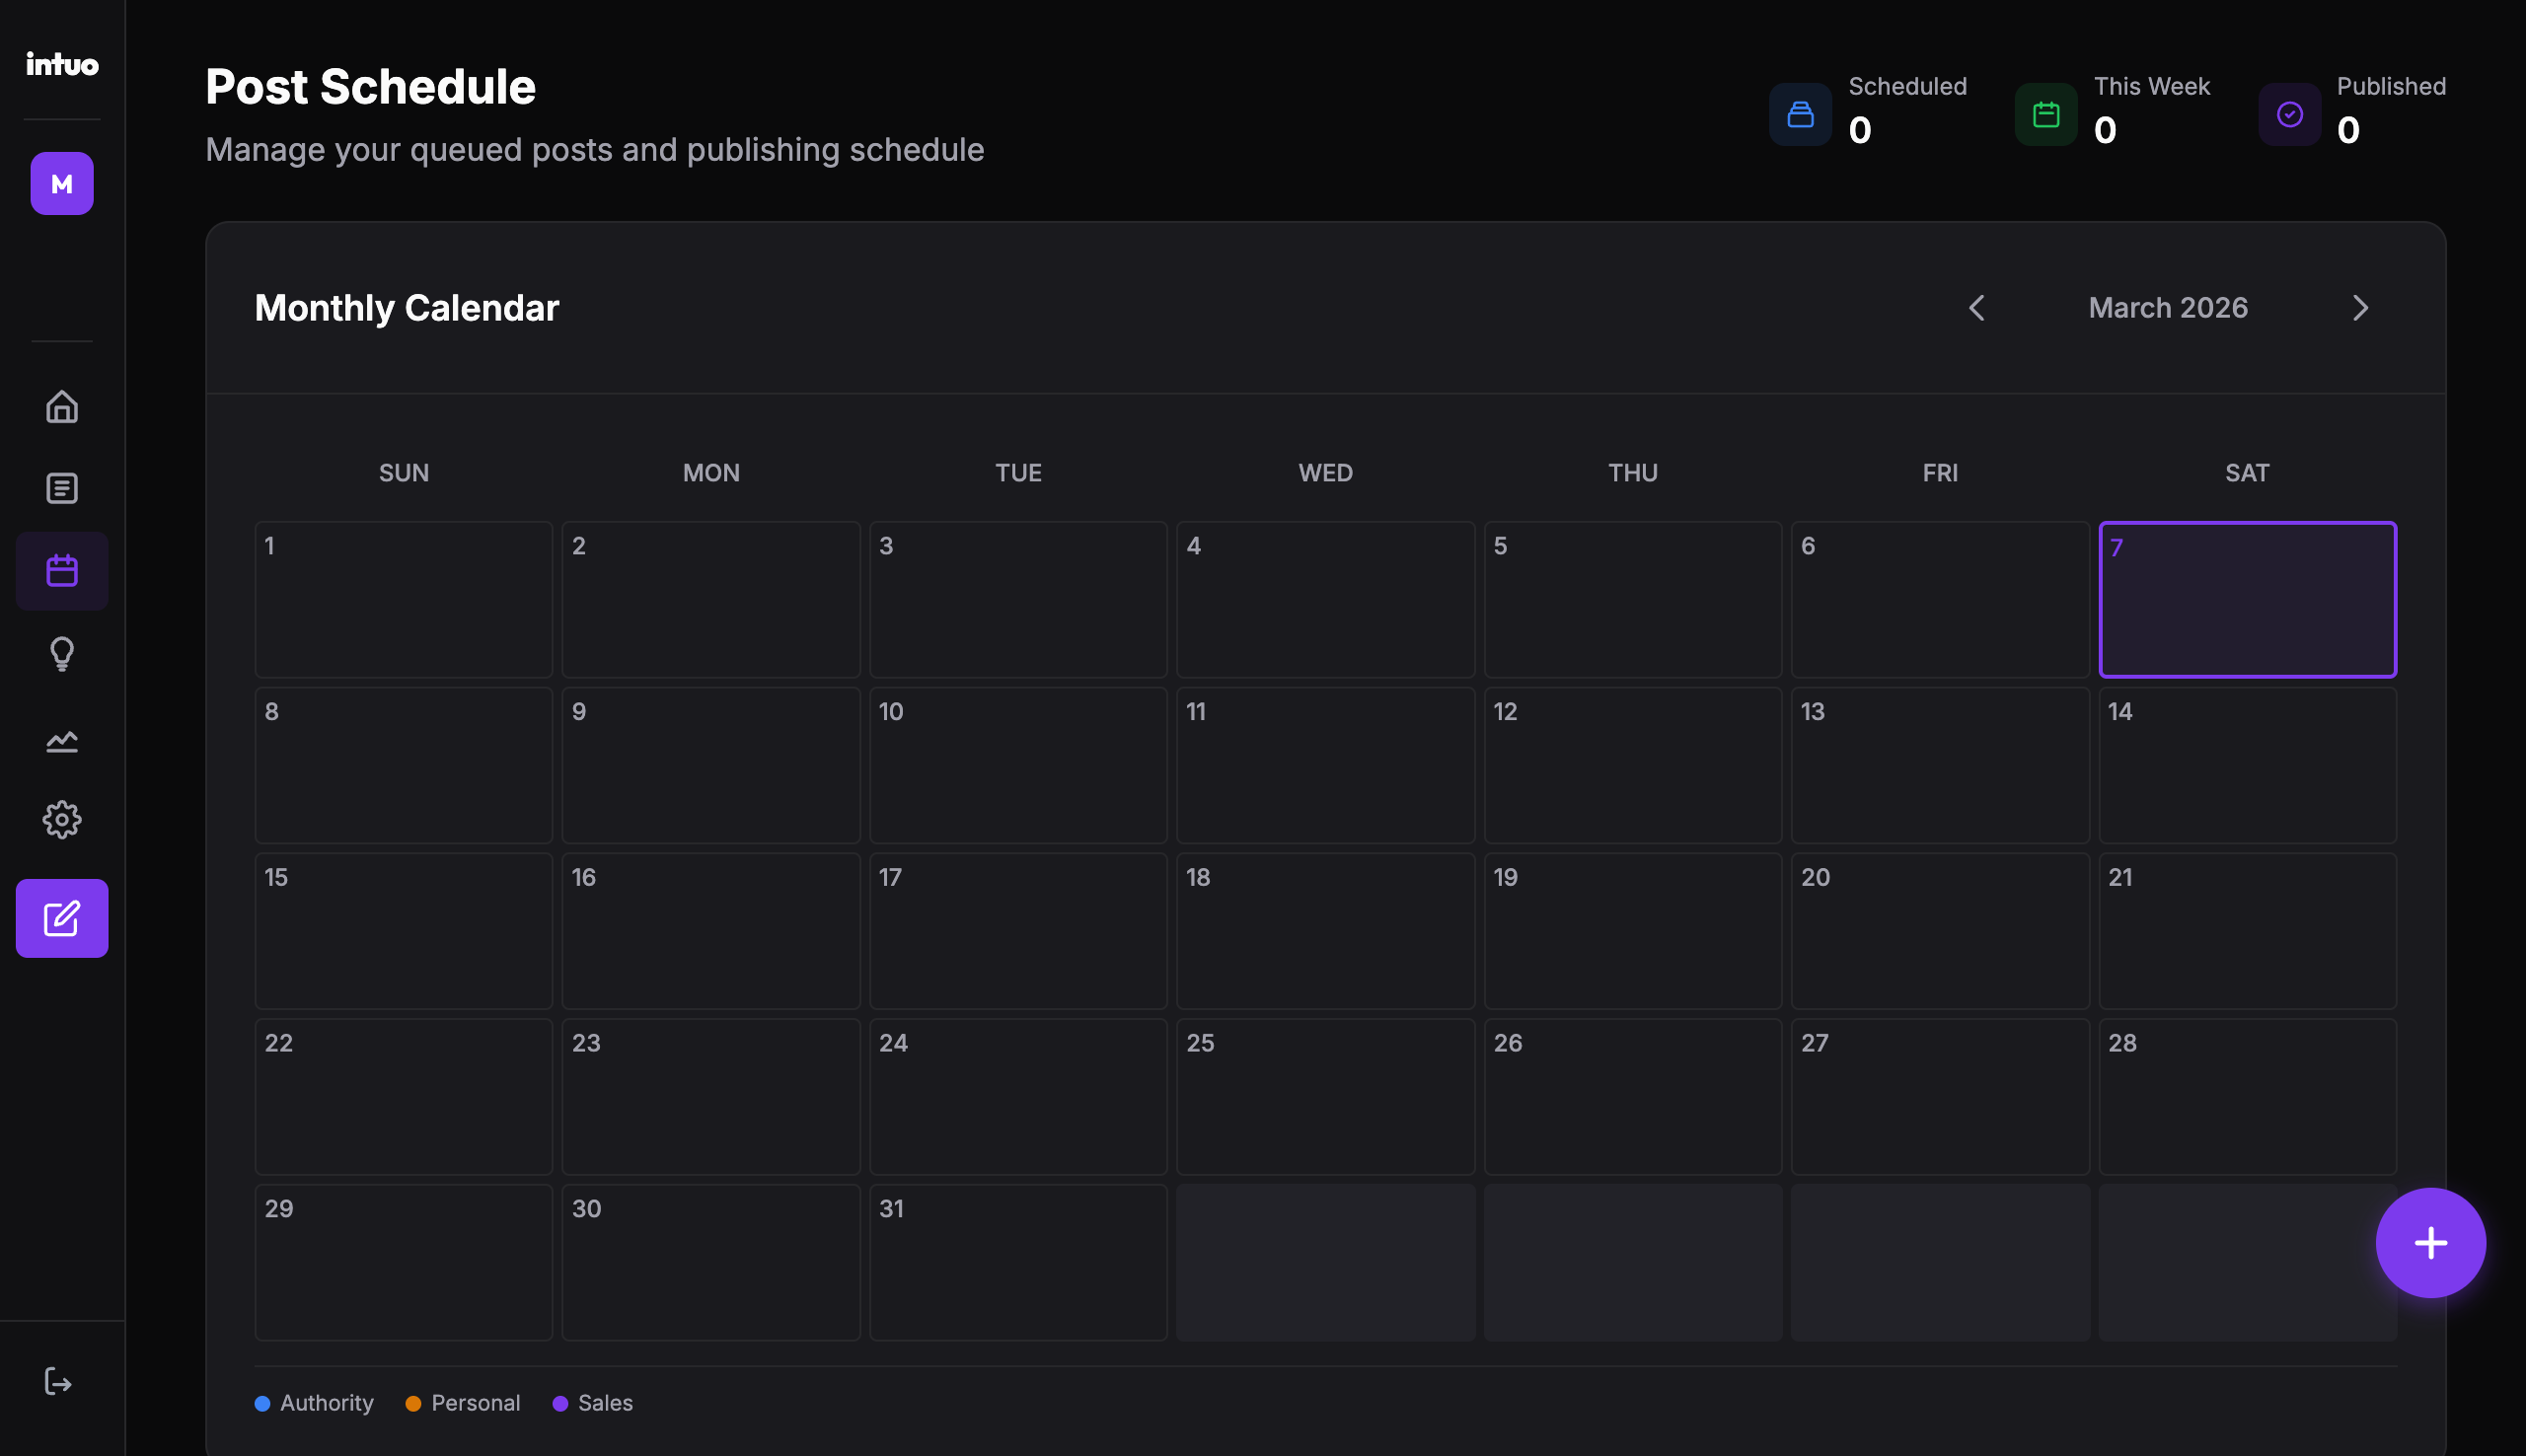The height and width of the screenshot is (1456, 2526).
Task: Create a new post with the plus button
Action: tap(2430, 1242)
